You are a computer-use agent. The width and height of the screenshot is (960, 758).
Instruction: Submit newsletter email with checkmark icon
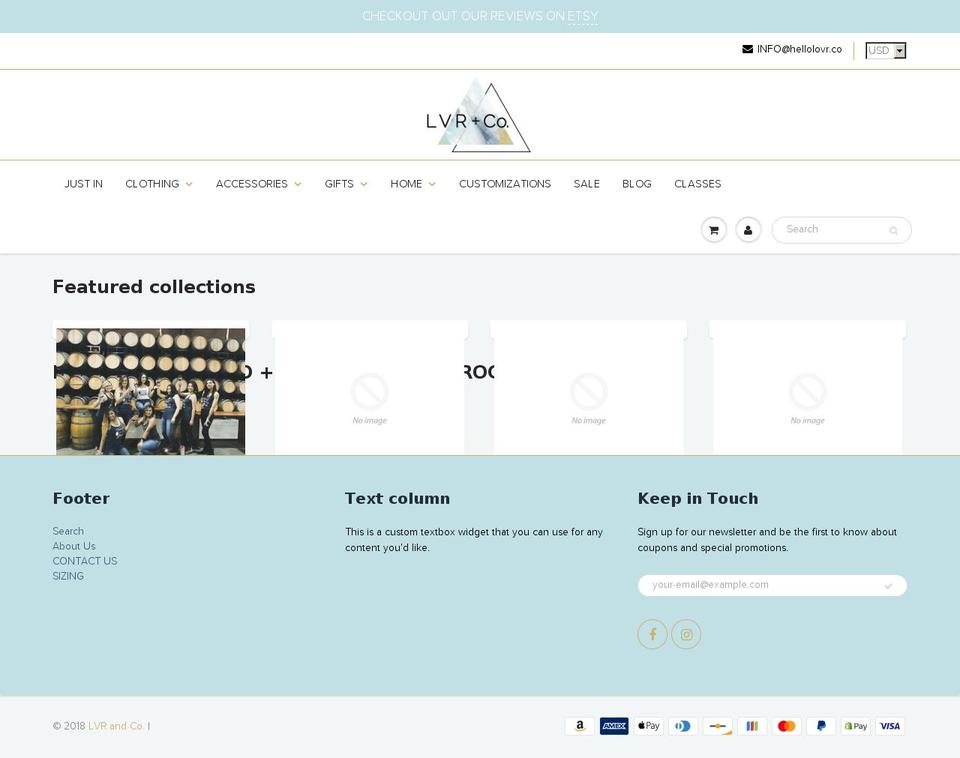[x=888, y=586]
